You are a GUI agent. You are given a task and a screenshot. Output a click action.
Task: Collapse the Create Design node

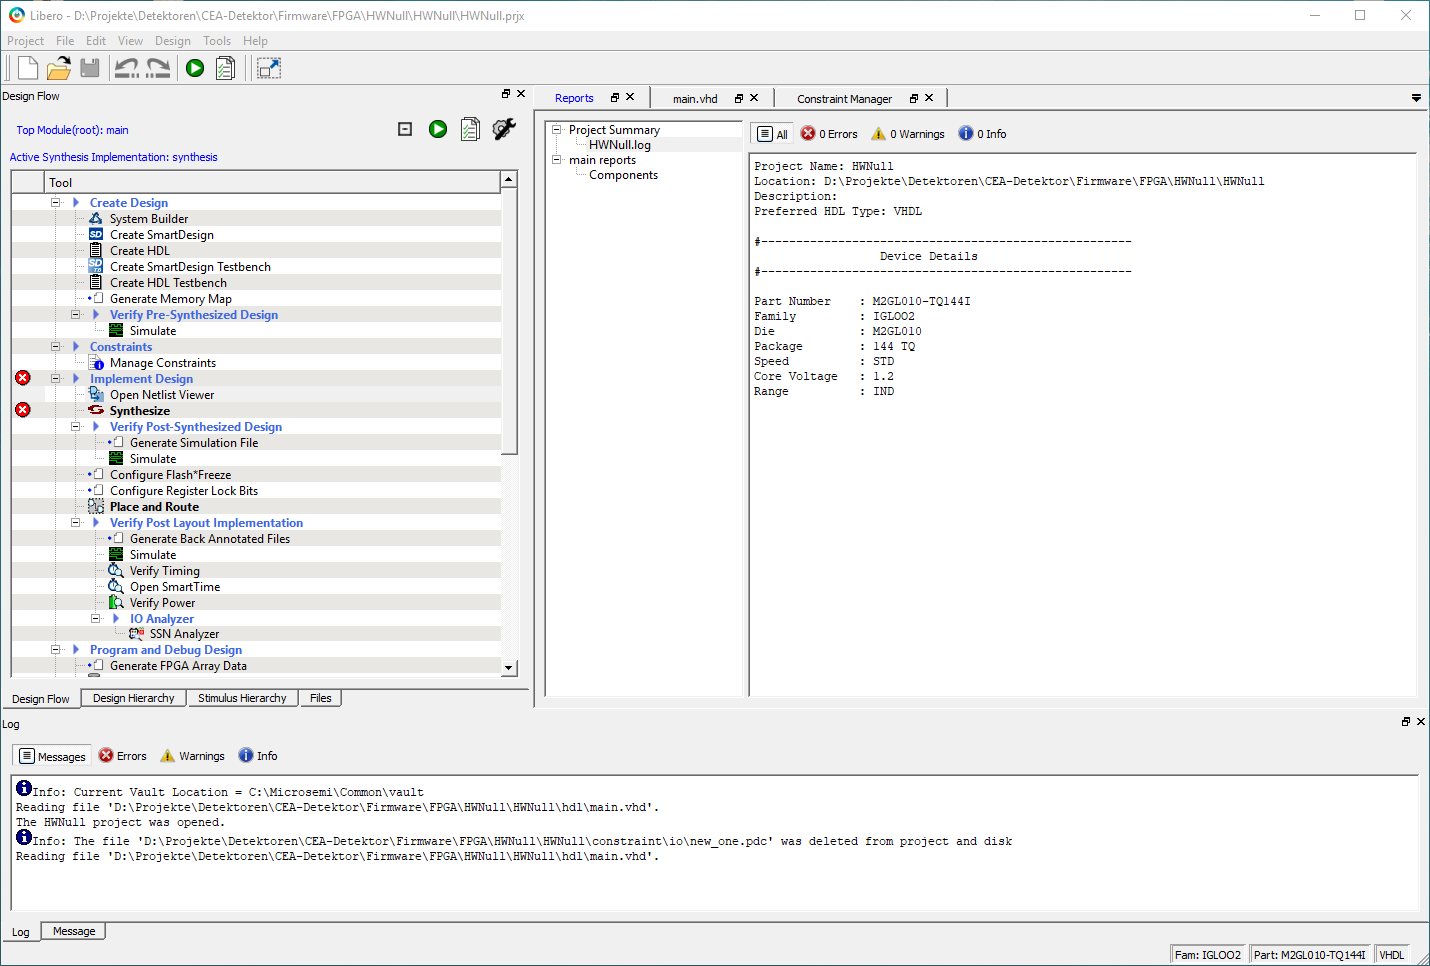click(x=56, y=203)
